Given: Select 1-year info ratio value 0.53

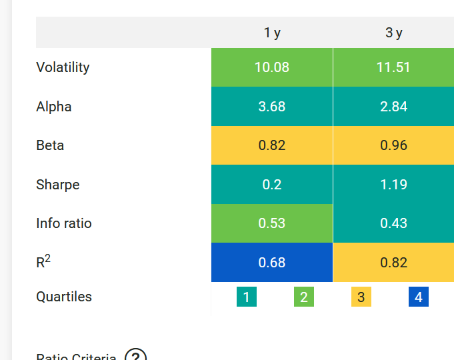Looking at the screenshot, I should click(x=272, y=223).
